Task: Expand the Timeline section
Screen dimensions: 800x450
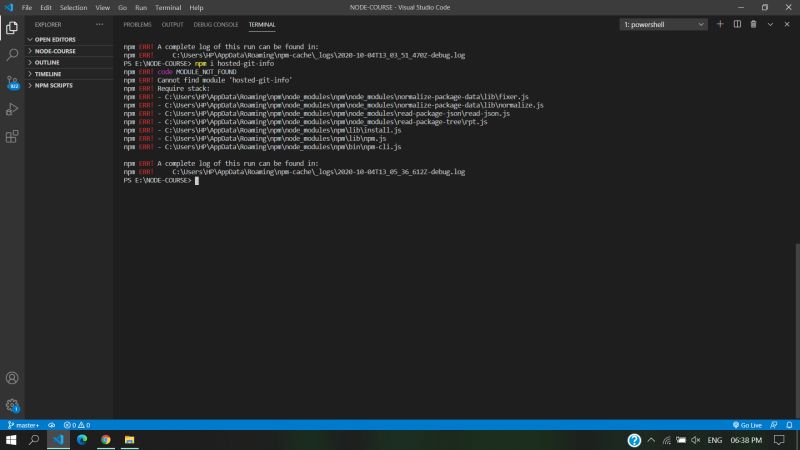Action: 69,74
